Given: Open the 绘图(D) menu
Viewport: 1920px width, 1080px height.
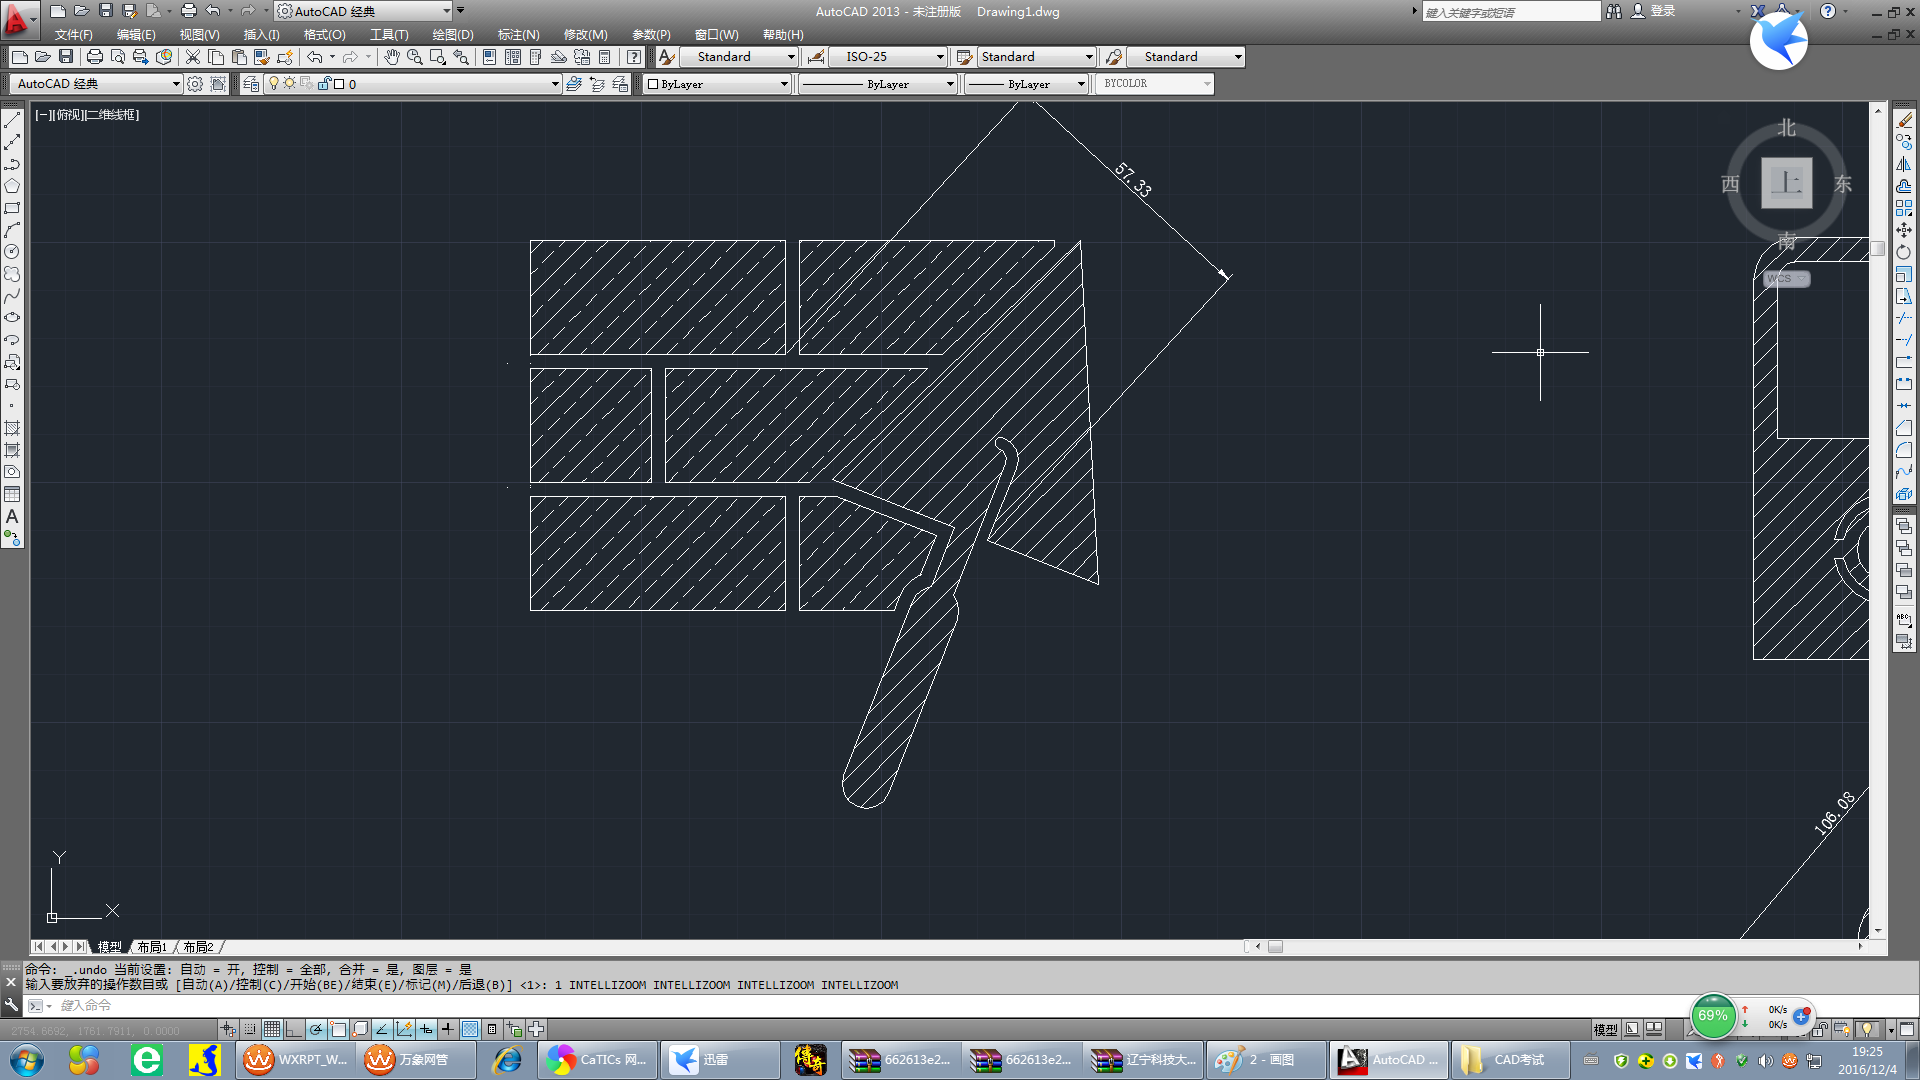Looking at the screenshot, I should [x=452, y=34].
